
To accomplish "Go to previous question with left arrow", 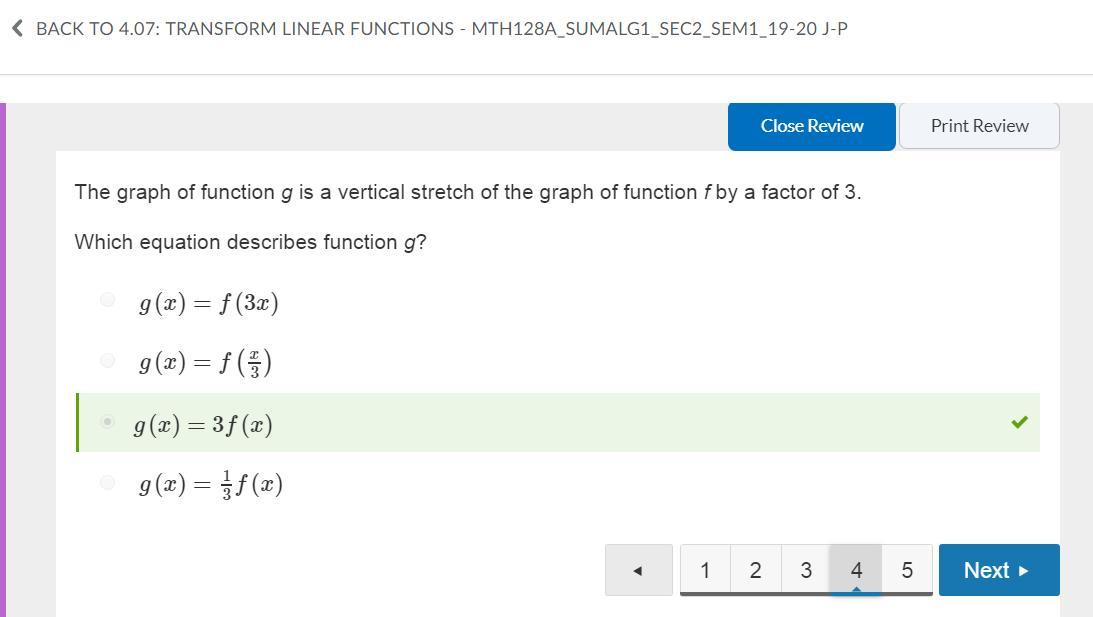I will [x=638, y=570].
